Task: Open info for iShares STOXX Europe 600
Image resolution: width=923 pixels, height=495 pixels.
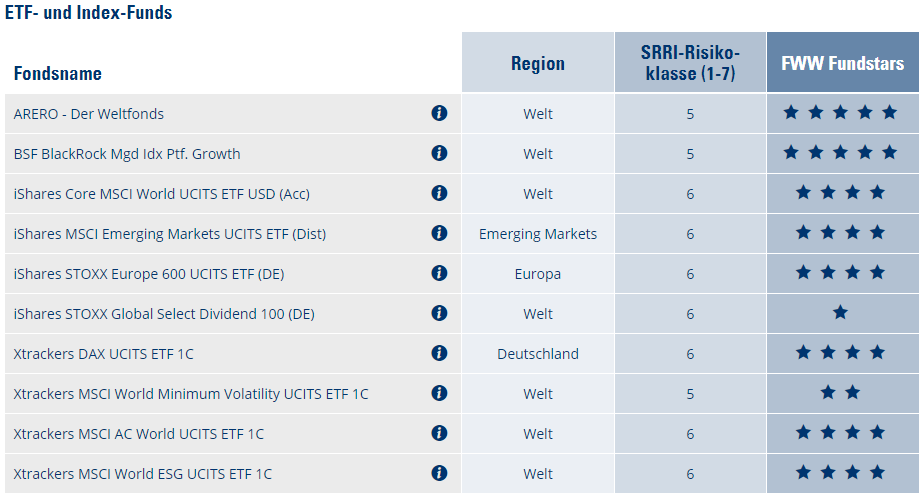Action: point(438,273)
